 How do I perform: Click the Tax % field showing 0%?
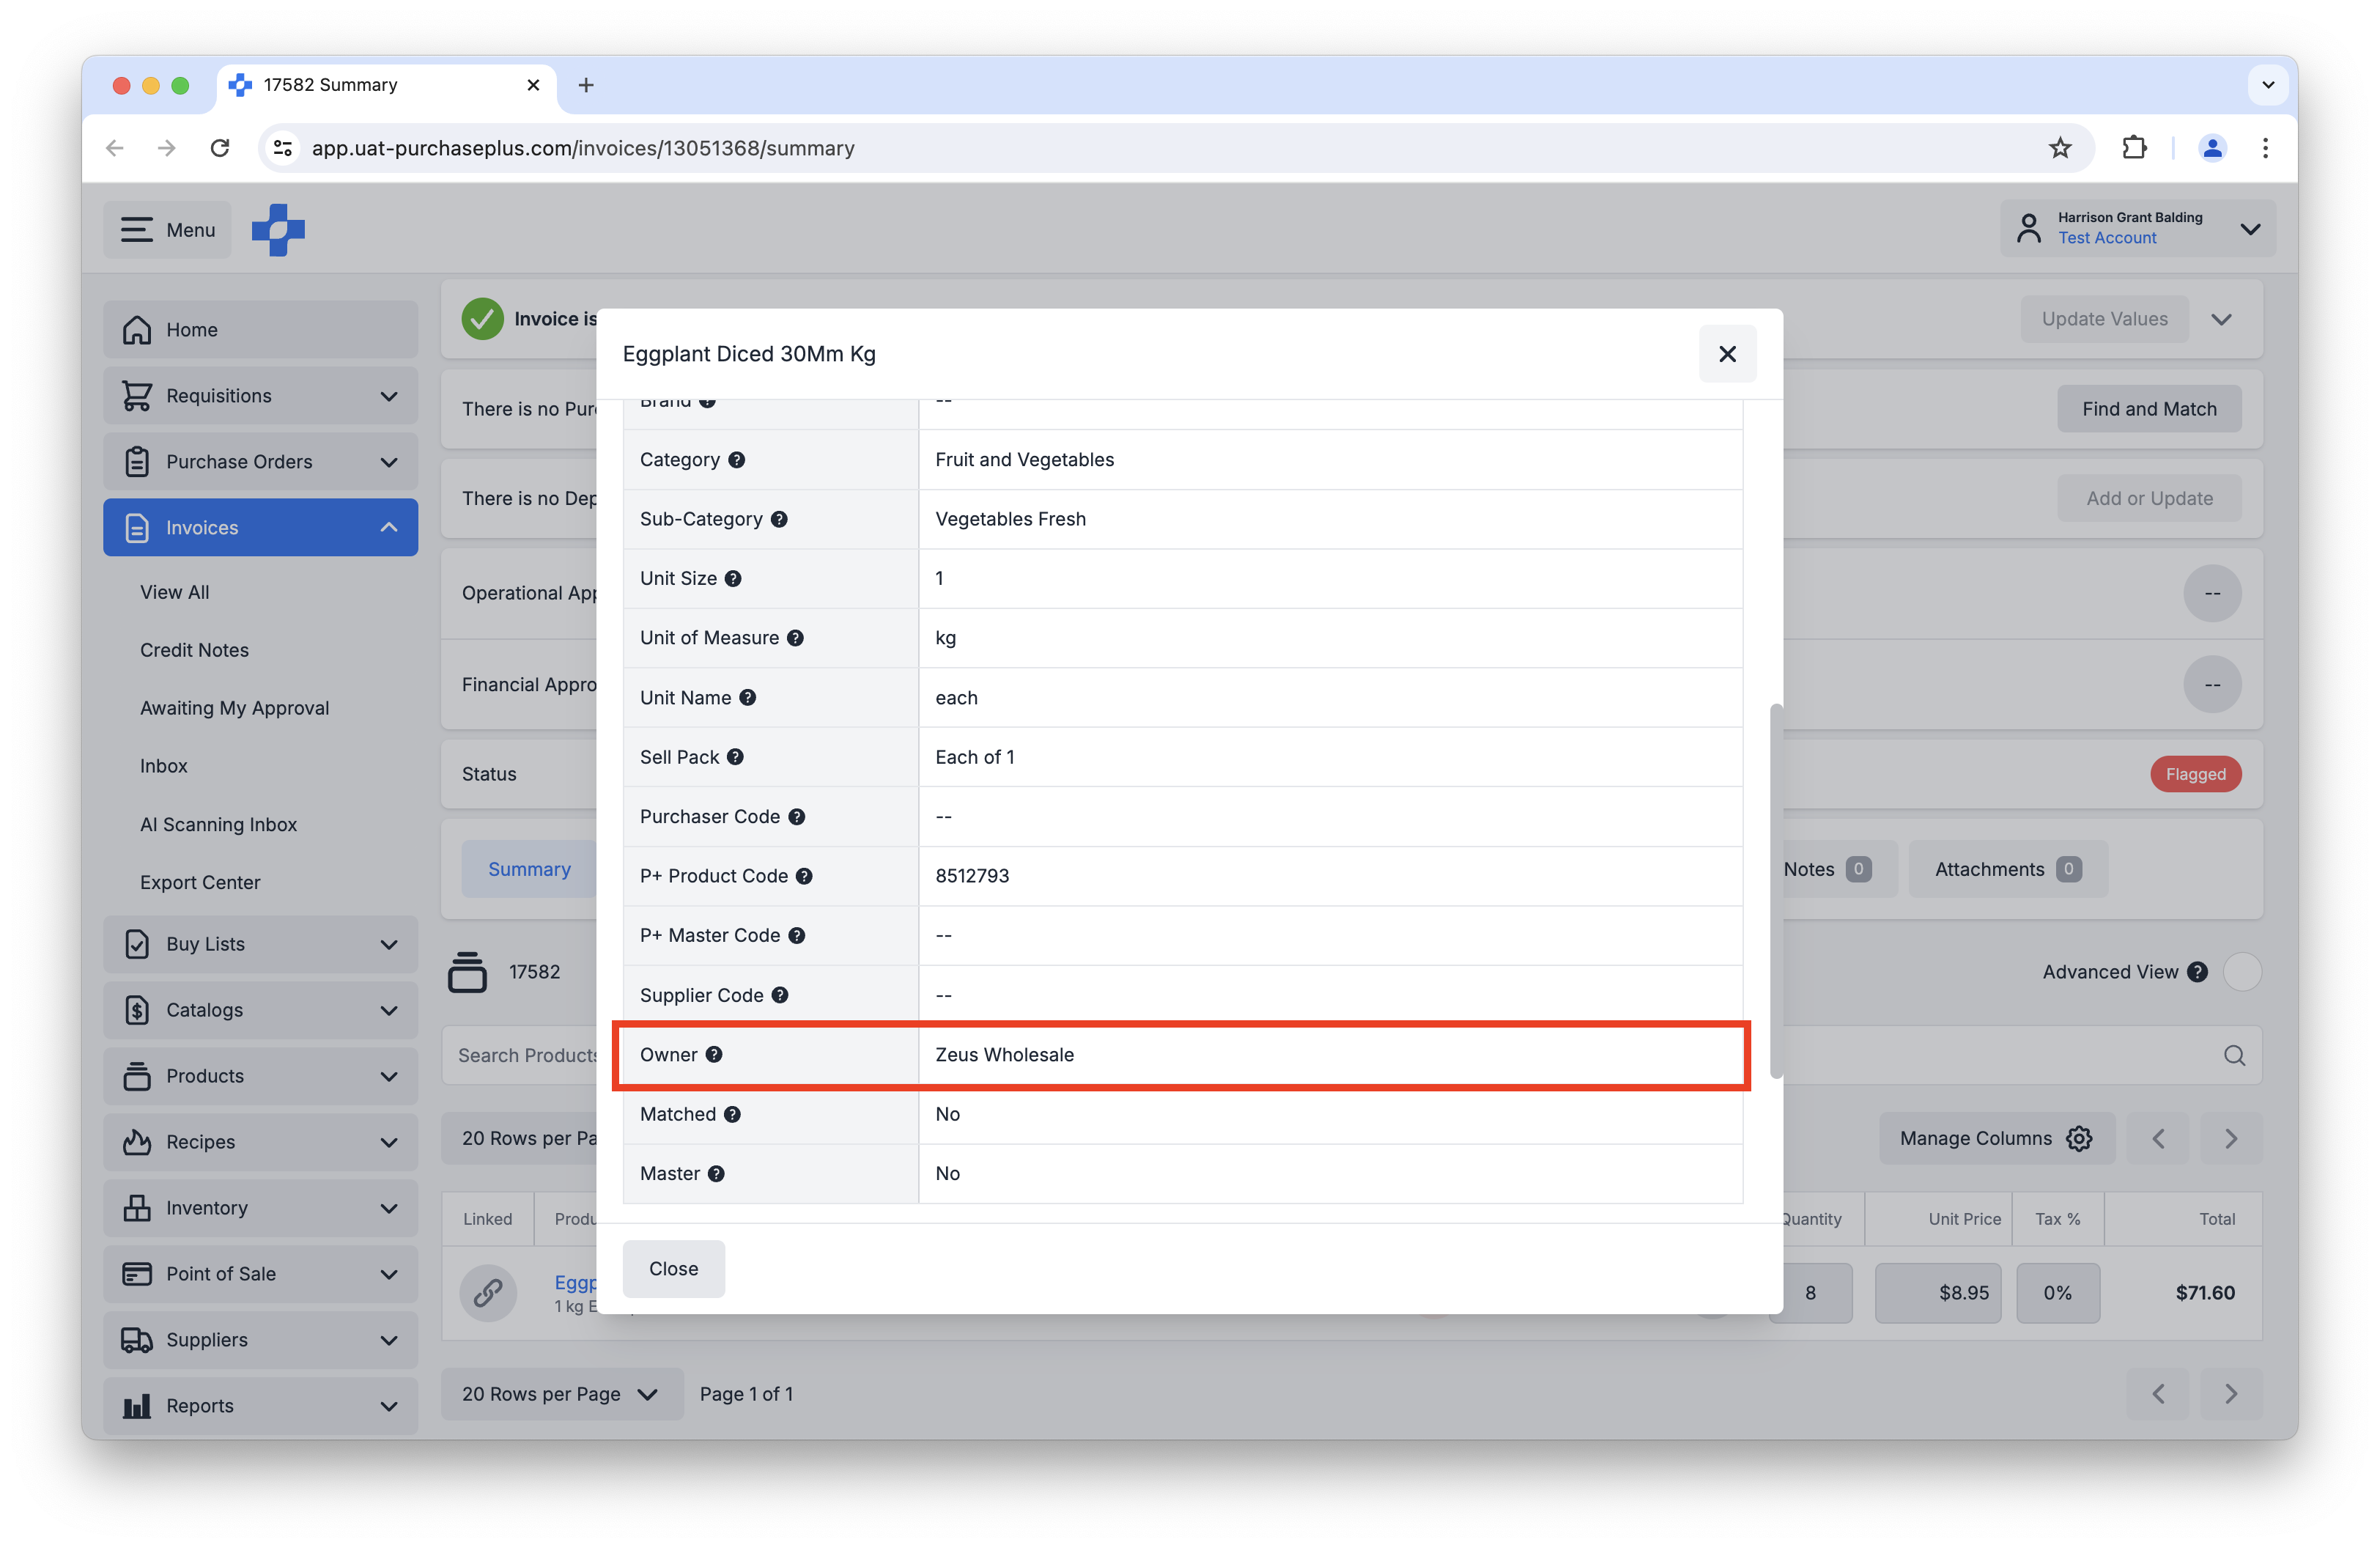point(2058,1294)
